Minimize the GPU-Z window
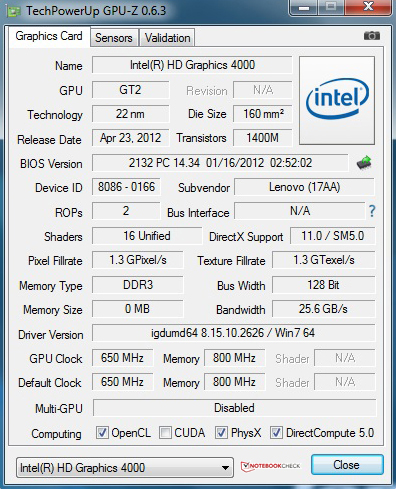This screenshot has width=396, height=489. pyautogui.click(x=304, y=7)
